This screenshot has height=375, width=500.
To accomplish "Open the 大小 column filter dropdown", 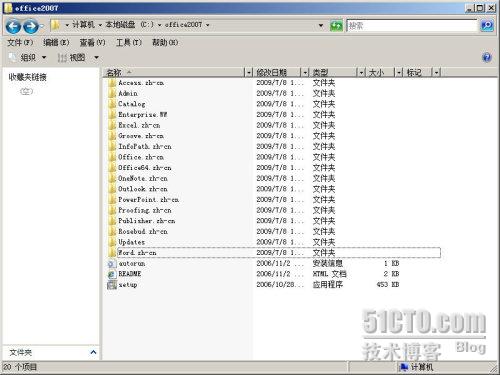I will (x=399, y=72).
